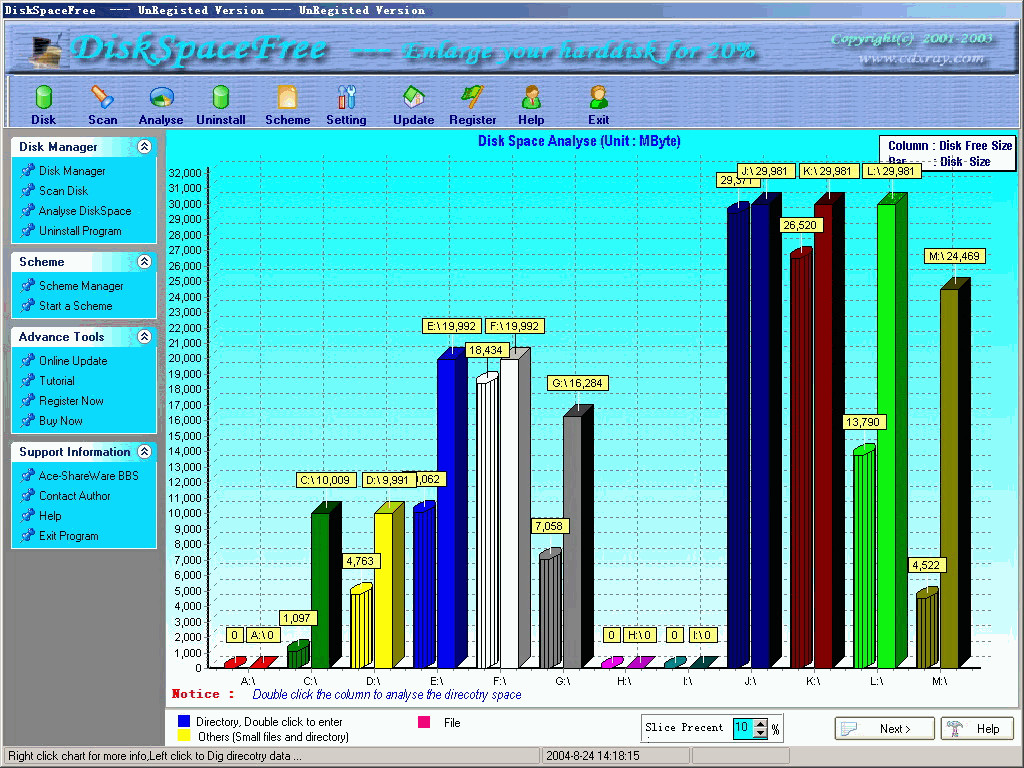1024x768 pixels.
Task: Open Ace-ShareWare BBS link
Action: (x=89, y=476)
